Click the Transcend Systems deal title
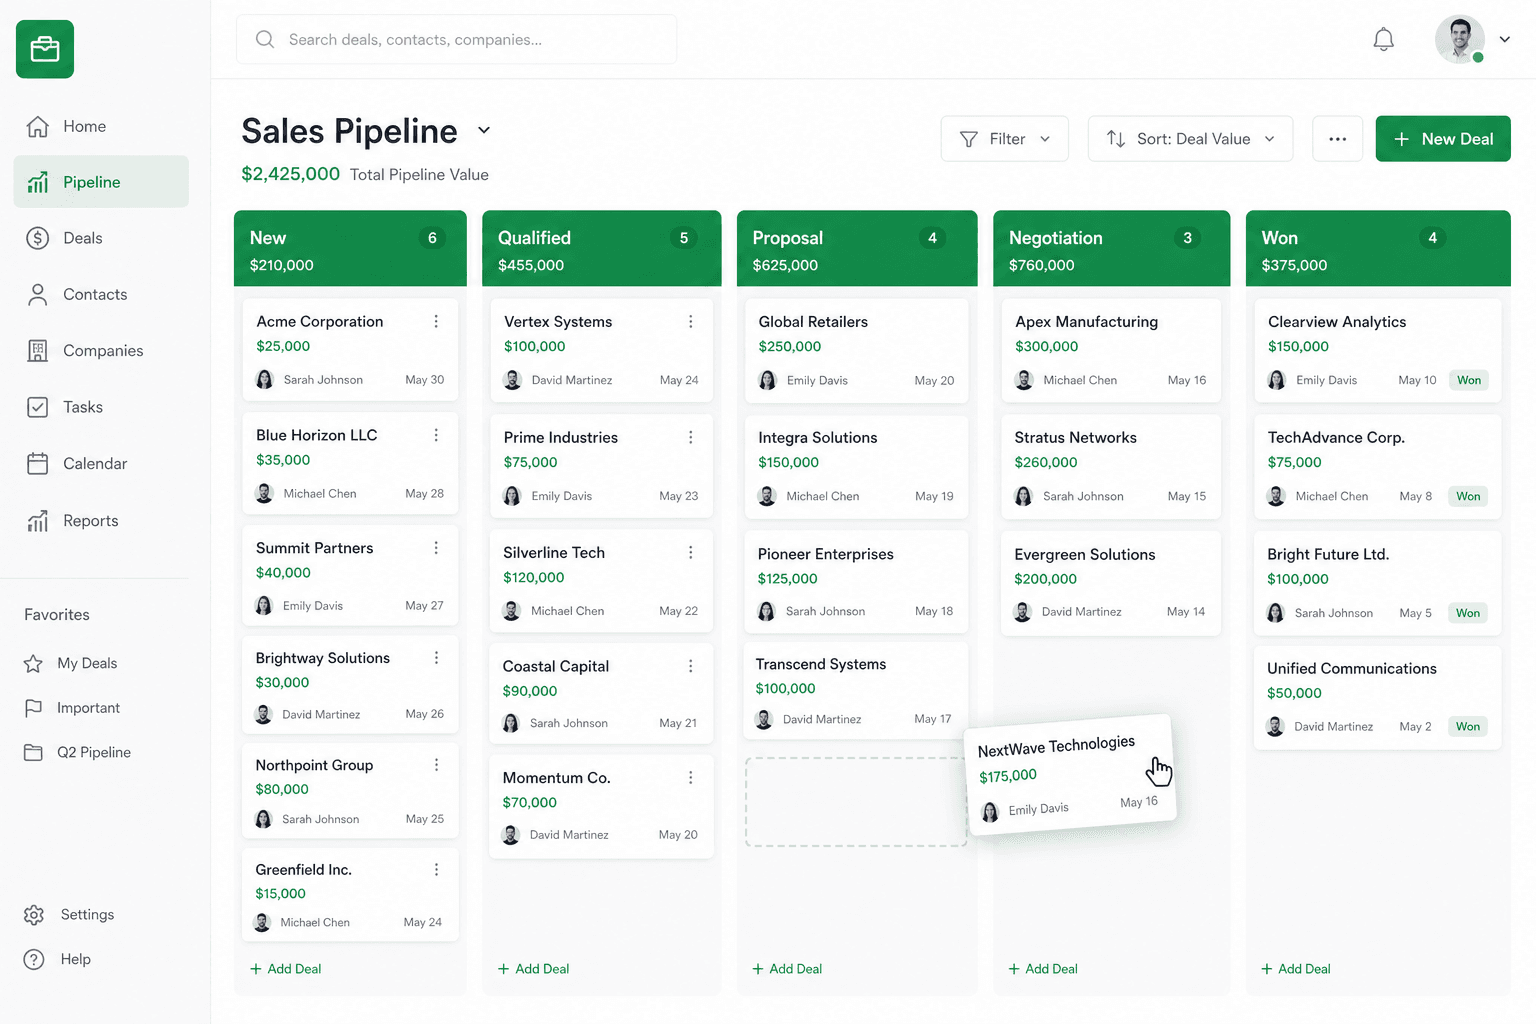The height and width of the screenshot is (1024, 1536). 821,664
